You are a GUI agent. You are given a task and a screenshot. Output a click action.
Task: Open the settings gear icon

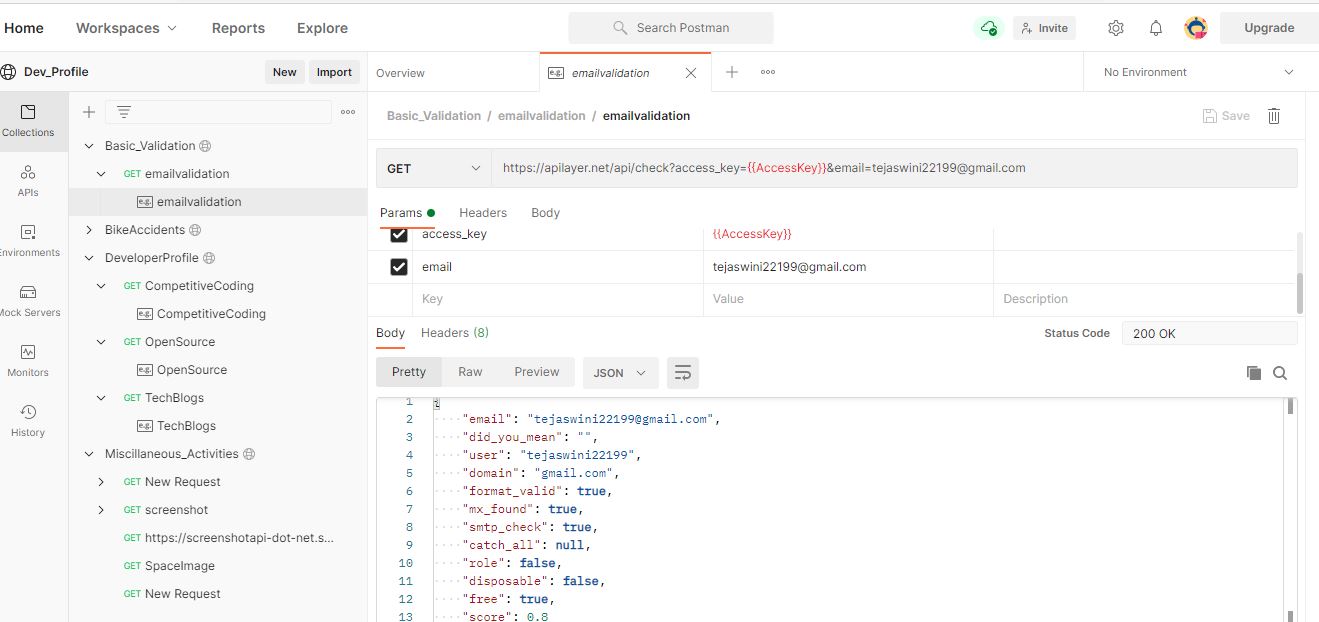click(x=1116, y=28)
